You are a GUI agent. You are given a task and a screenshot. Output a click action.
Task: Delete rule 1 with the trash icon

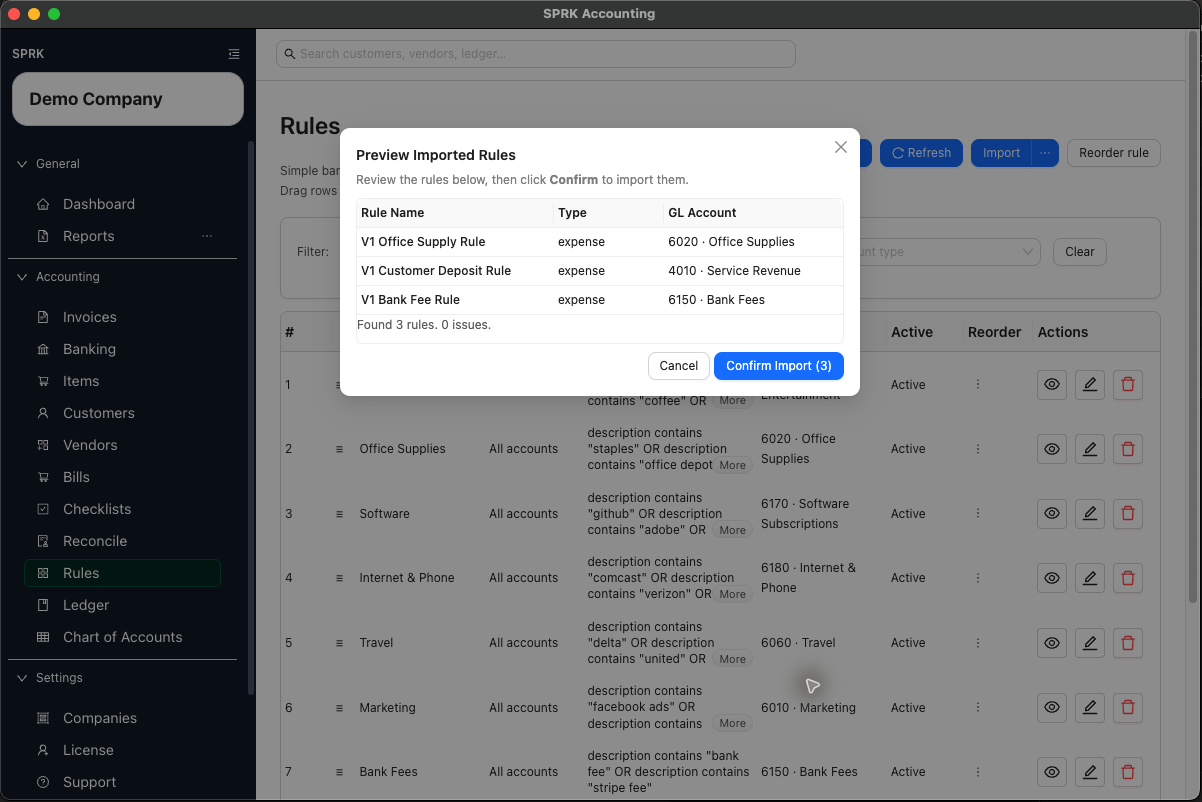1128,385
